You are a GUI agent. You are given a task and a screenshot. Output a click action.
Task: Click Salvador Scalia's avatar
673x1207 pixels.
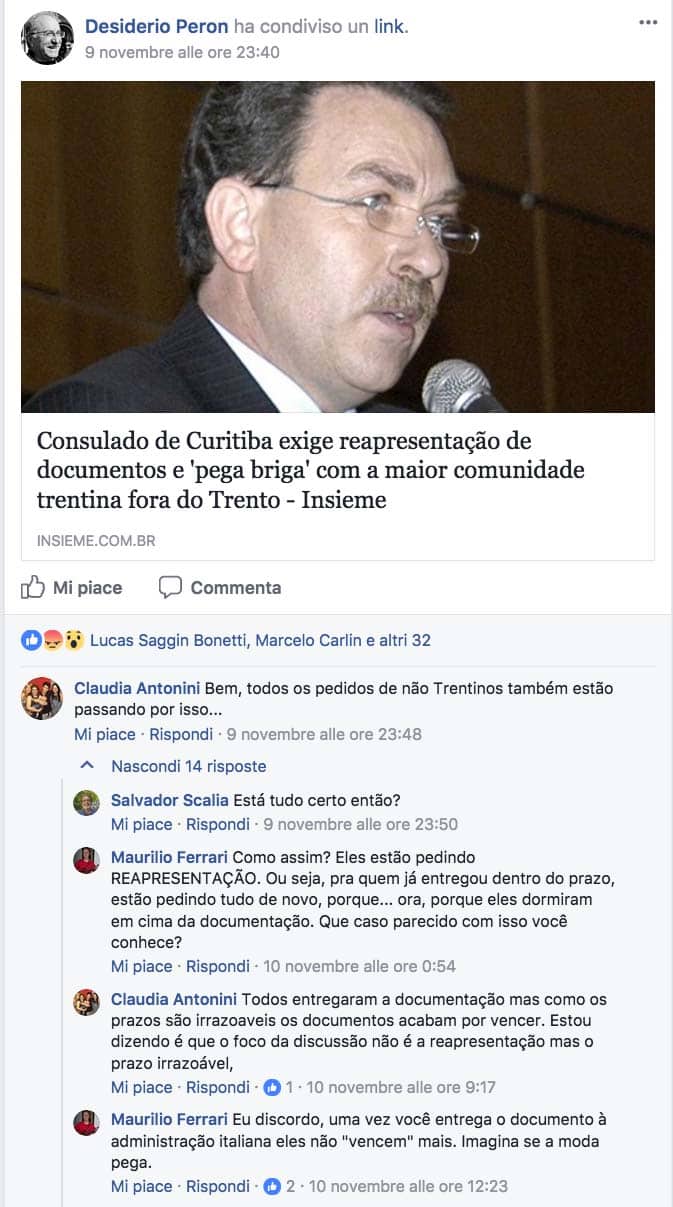click(87, 802)
